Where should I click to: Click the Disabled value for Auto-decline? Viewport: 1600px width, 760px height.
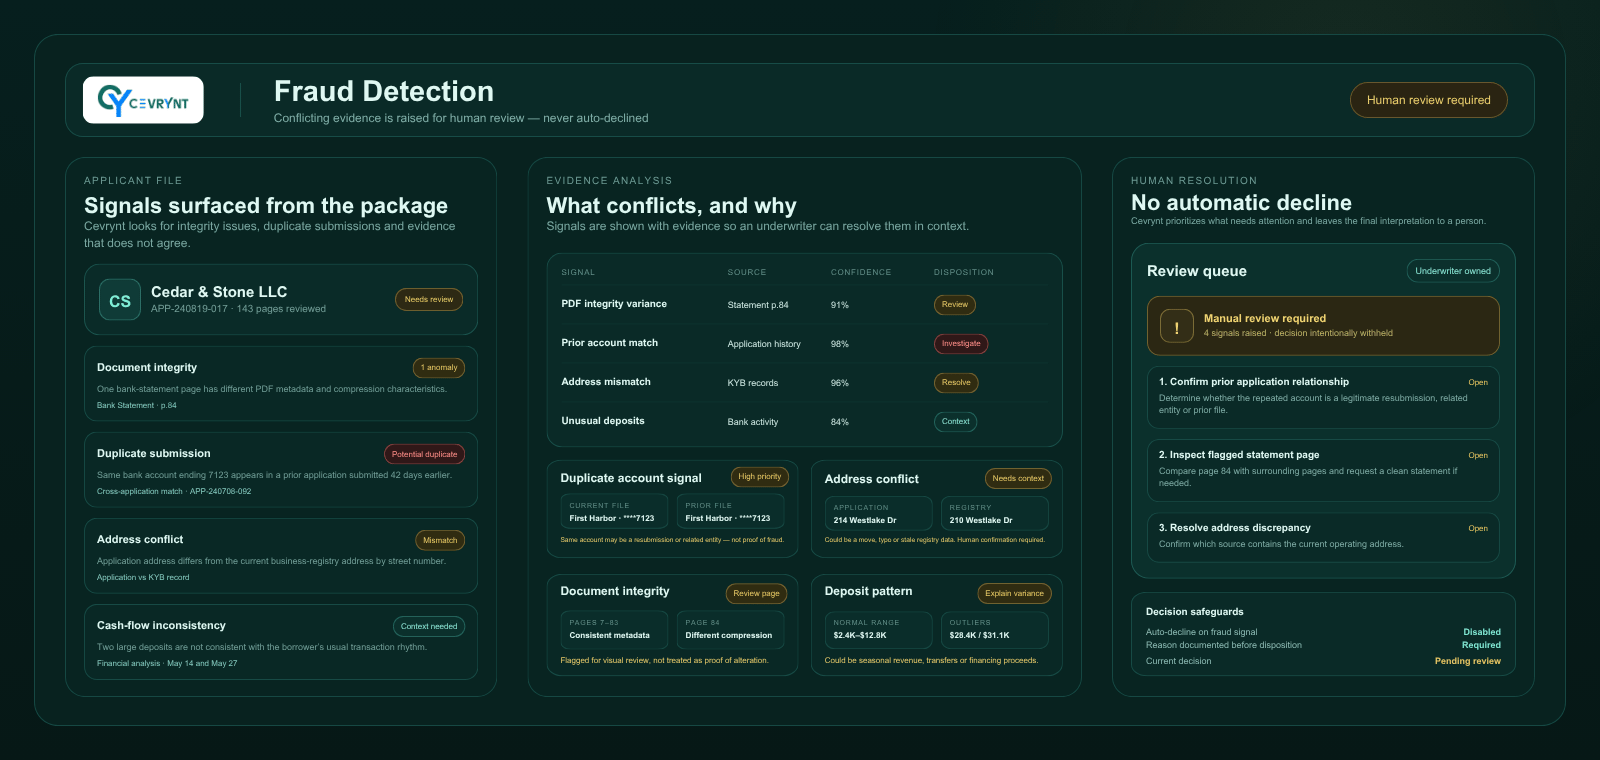[1482, 632]
